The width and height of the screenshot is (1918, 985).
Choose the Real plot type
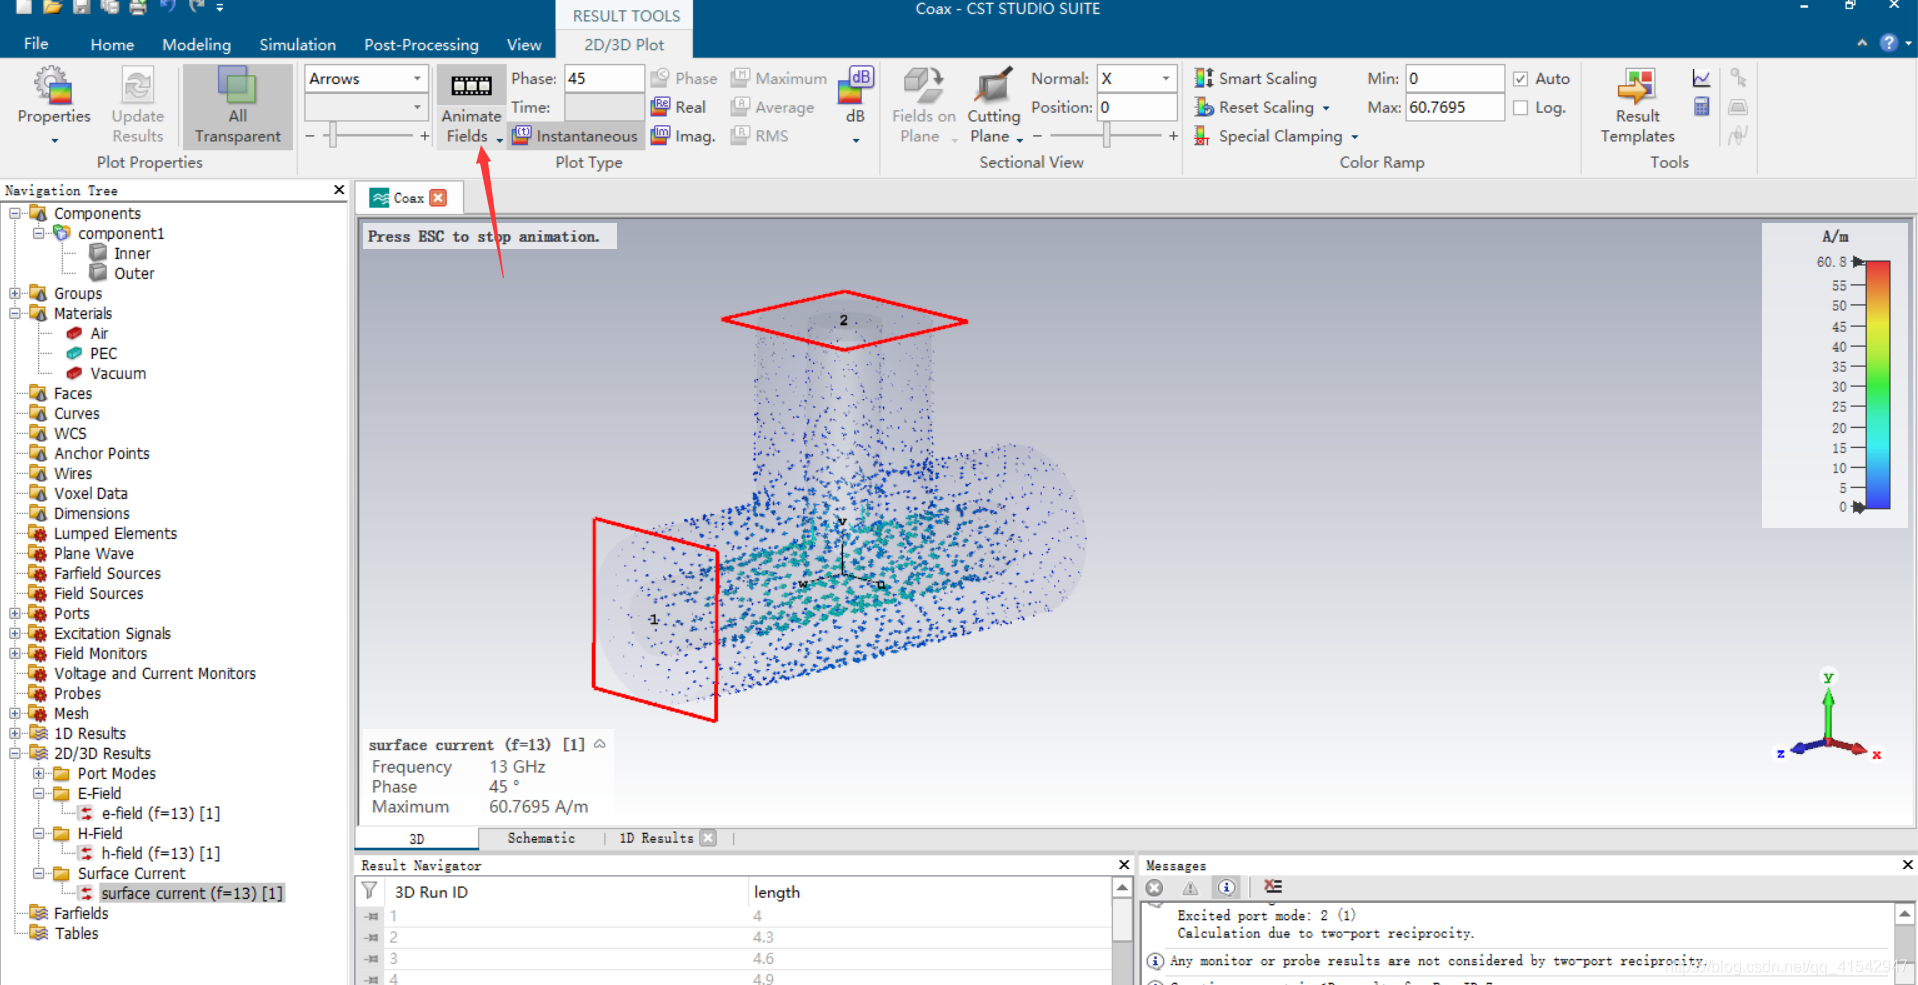click(679, 107)
